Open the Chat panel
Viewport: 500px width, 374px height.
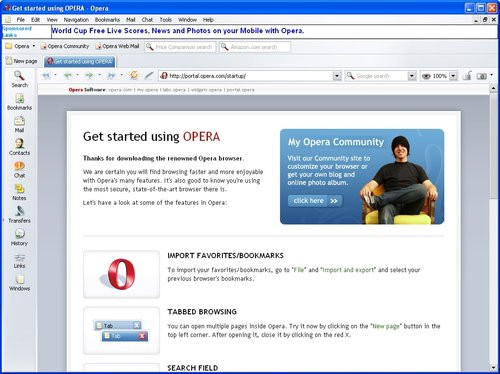pos(19,169)
